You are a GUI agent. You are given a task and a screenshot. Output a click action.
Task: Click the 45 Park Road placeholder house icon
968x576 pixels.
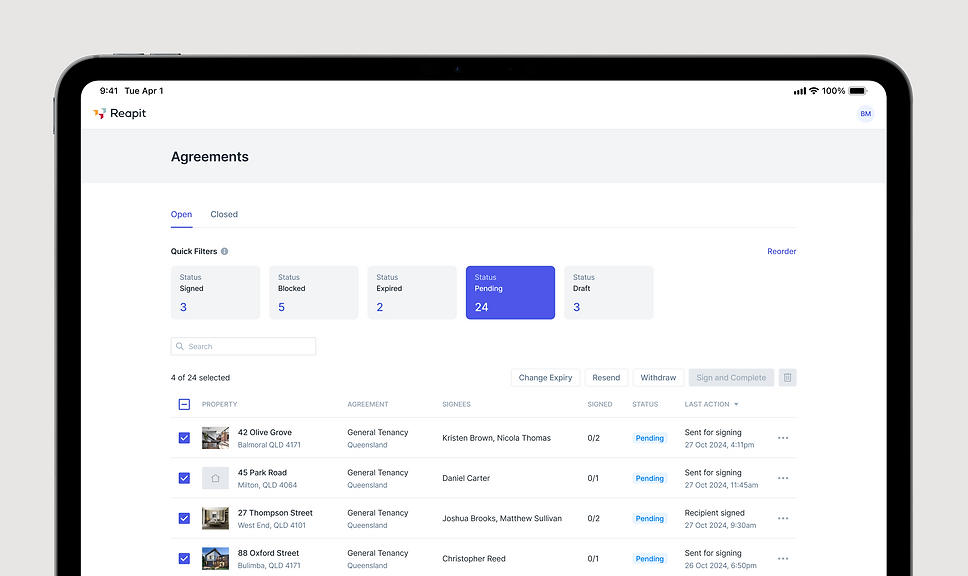215,478
